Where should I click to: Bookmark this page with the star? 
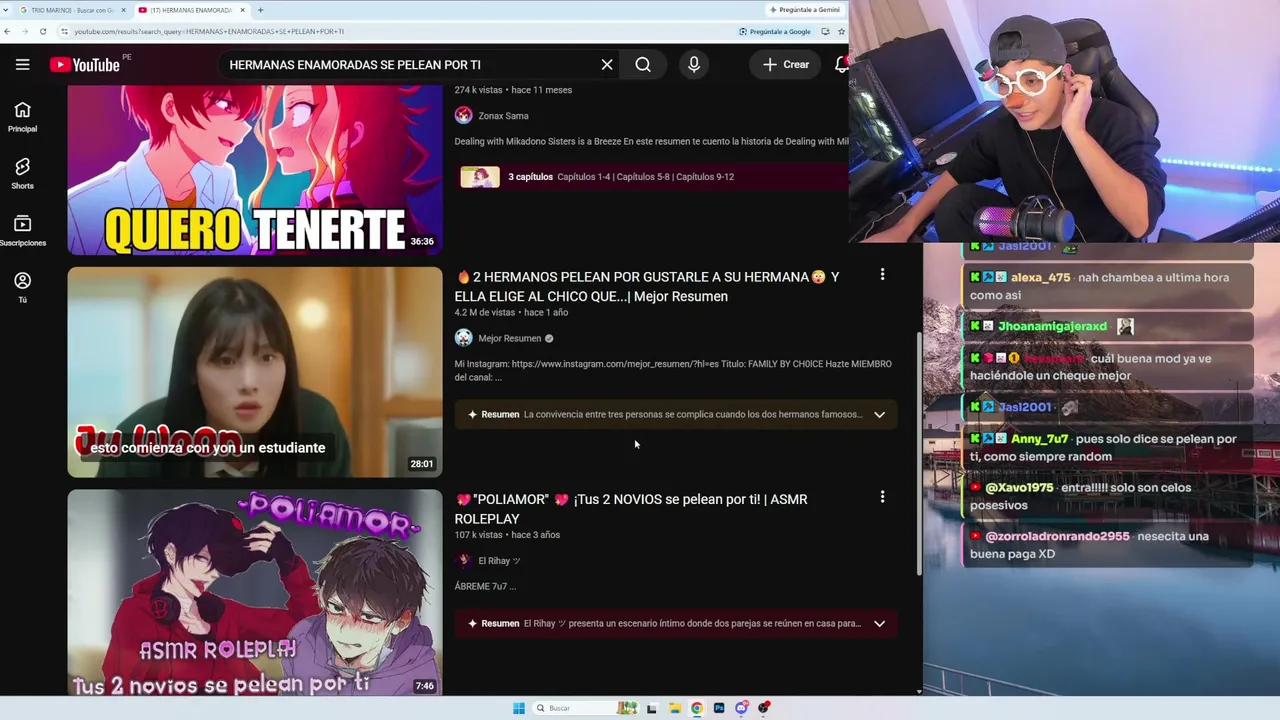(x=842, y=31)
